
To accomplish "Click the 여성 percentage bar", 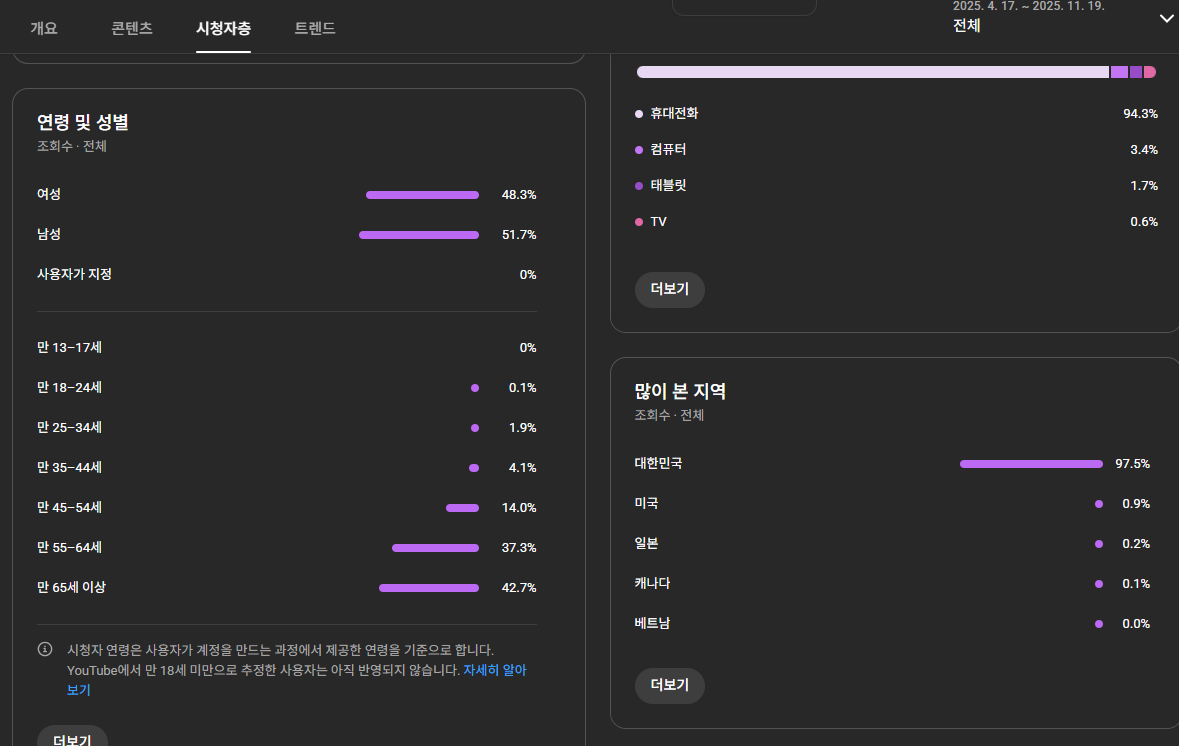I will point(422,195).
